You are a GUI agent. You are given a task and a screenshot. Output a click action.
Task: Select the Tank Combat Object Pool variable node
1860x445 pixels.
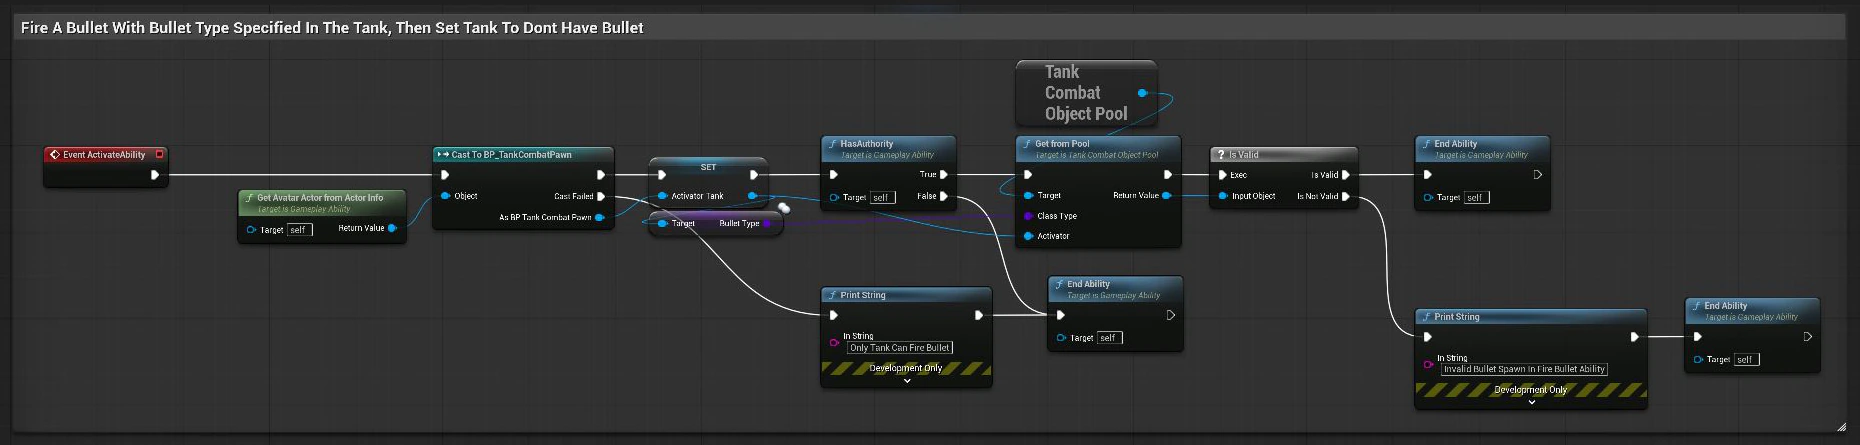point(1086,93)
